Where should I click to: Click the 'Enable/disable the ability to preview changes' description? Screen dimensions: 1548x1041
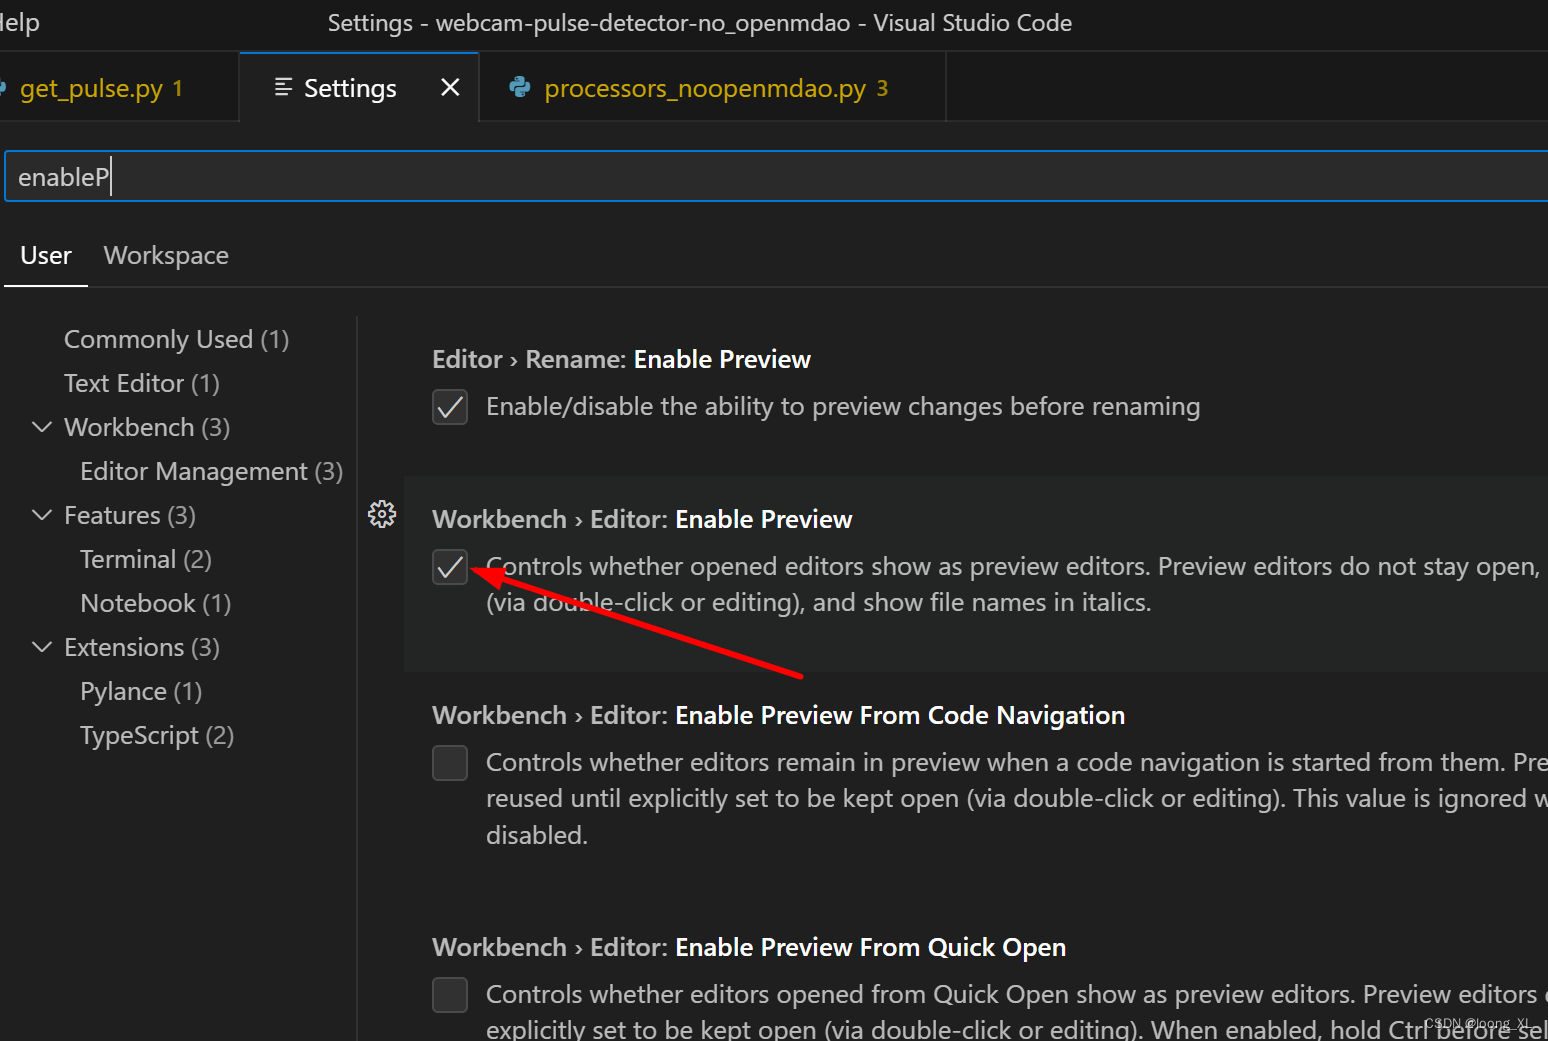point(843,407)
